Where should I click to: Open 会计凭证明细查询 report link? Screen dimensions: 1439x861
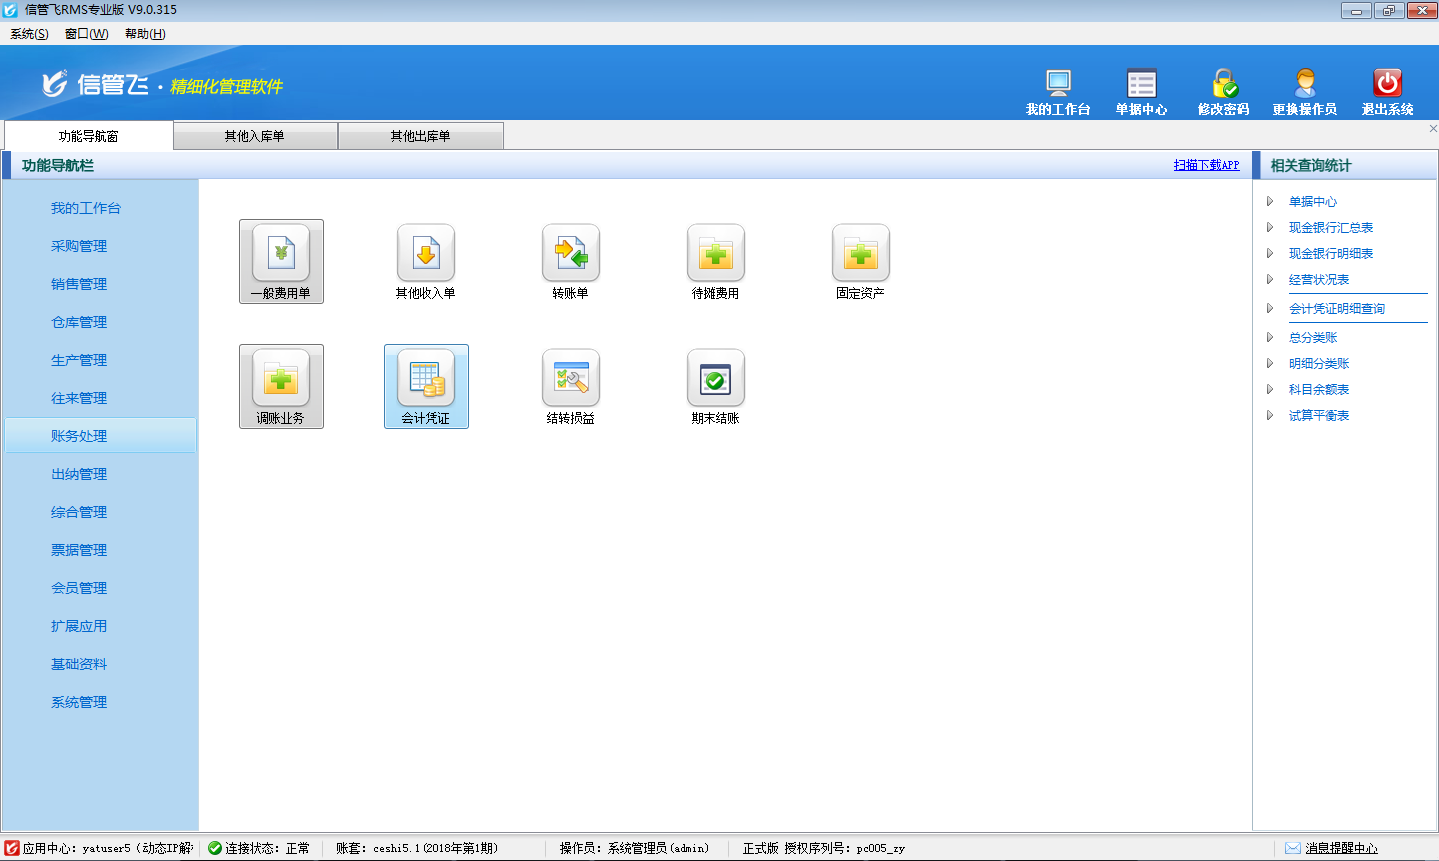[1337, 309]
